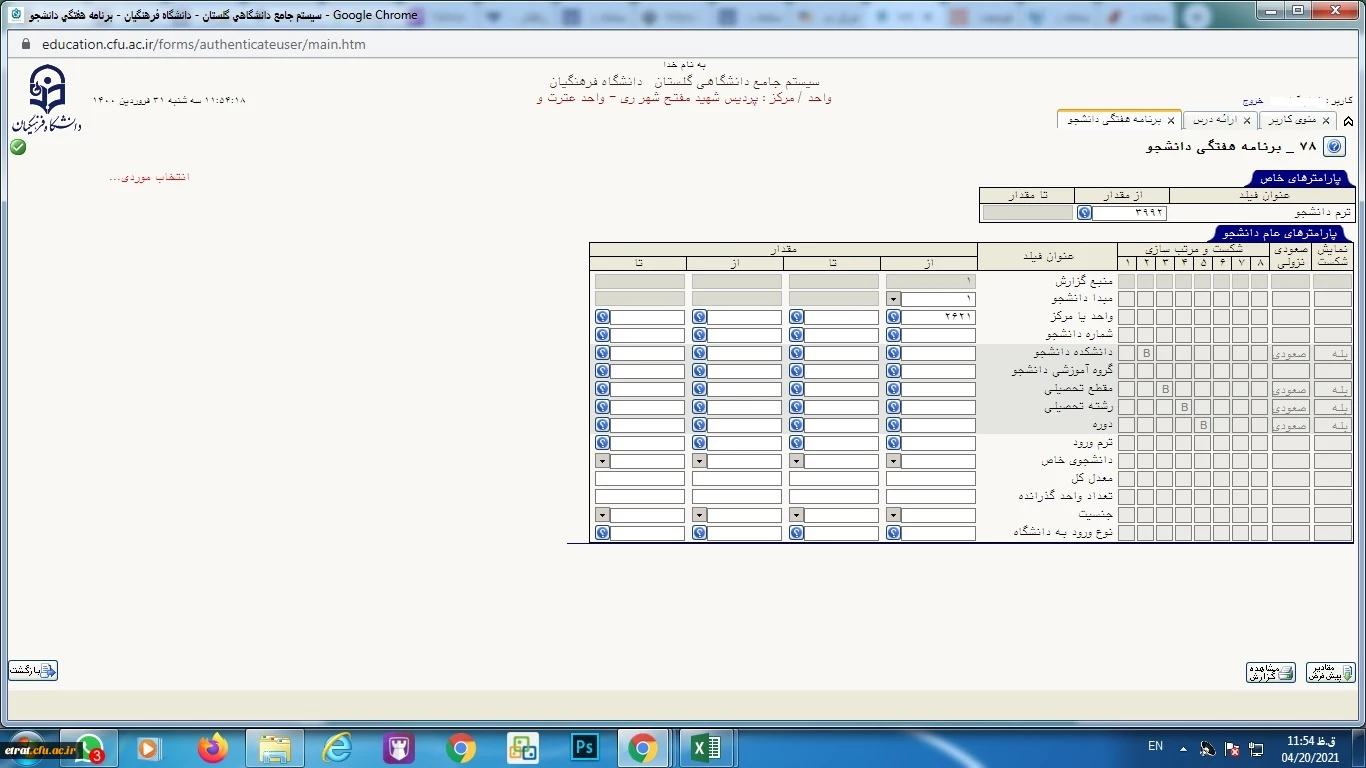This screenshot has height=768, width=1366.
Task: Toggle sort level 3 box for مقطع تحصیلی
Action: 1165,389
